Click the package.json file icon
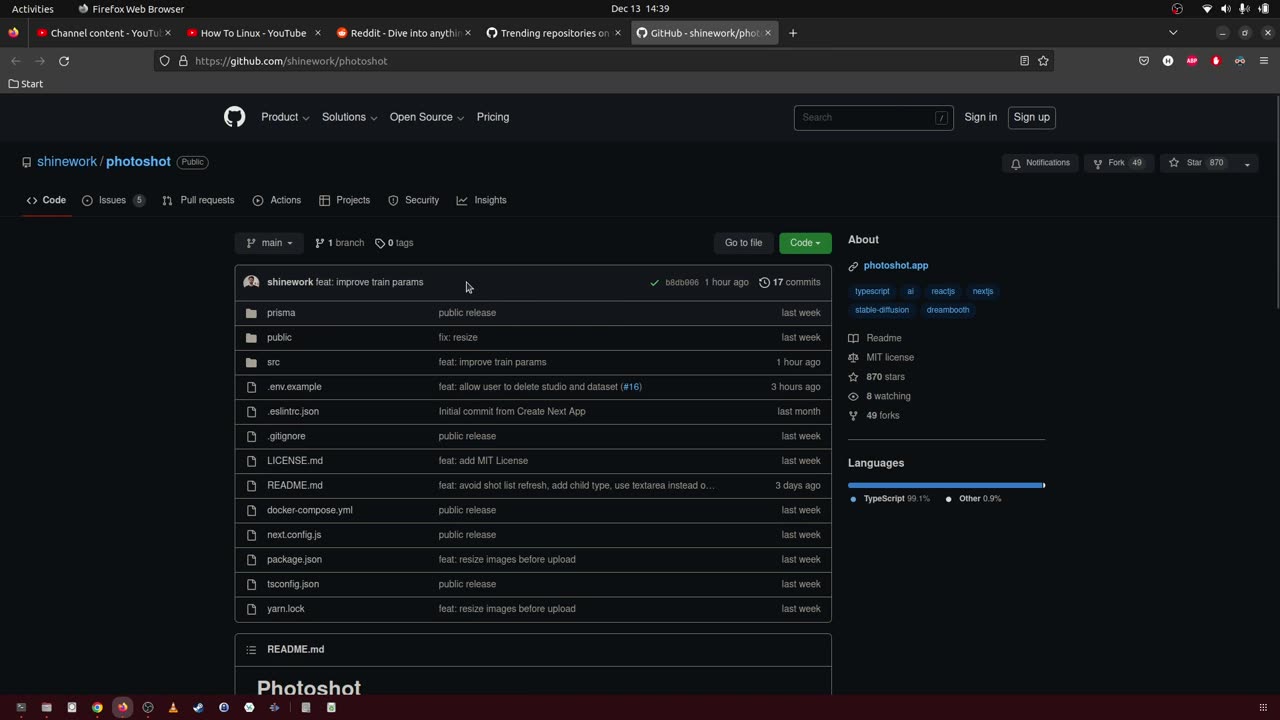The width and height of the screenshot is (1280, 720). click(x=251, y=560)
